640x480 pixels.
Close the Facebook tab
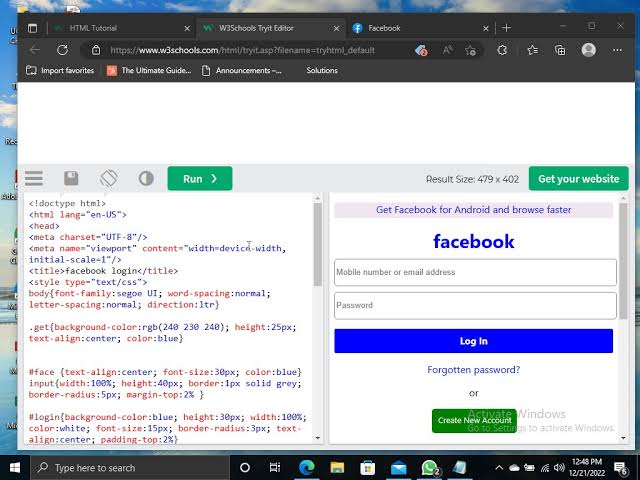point(486,28)
